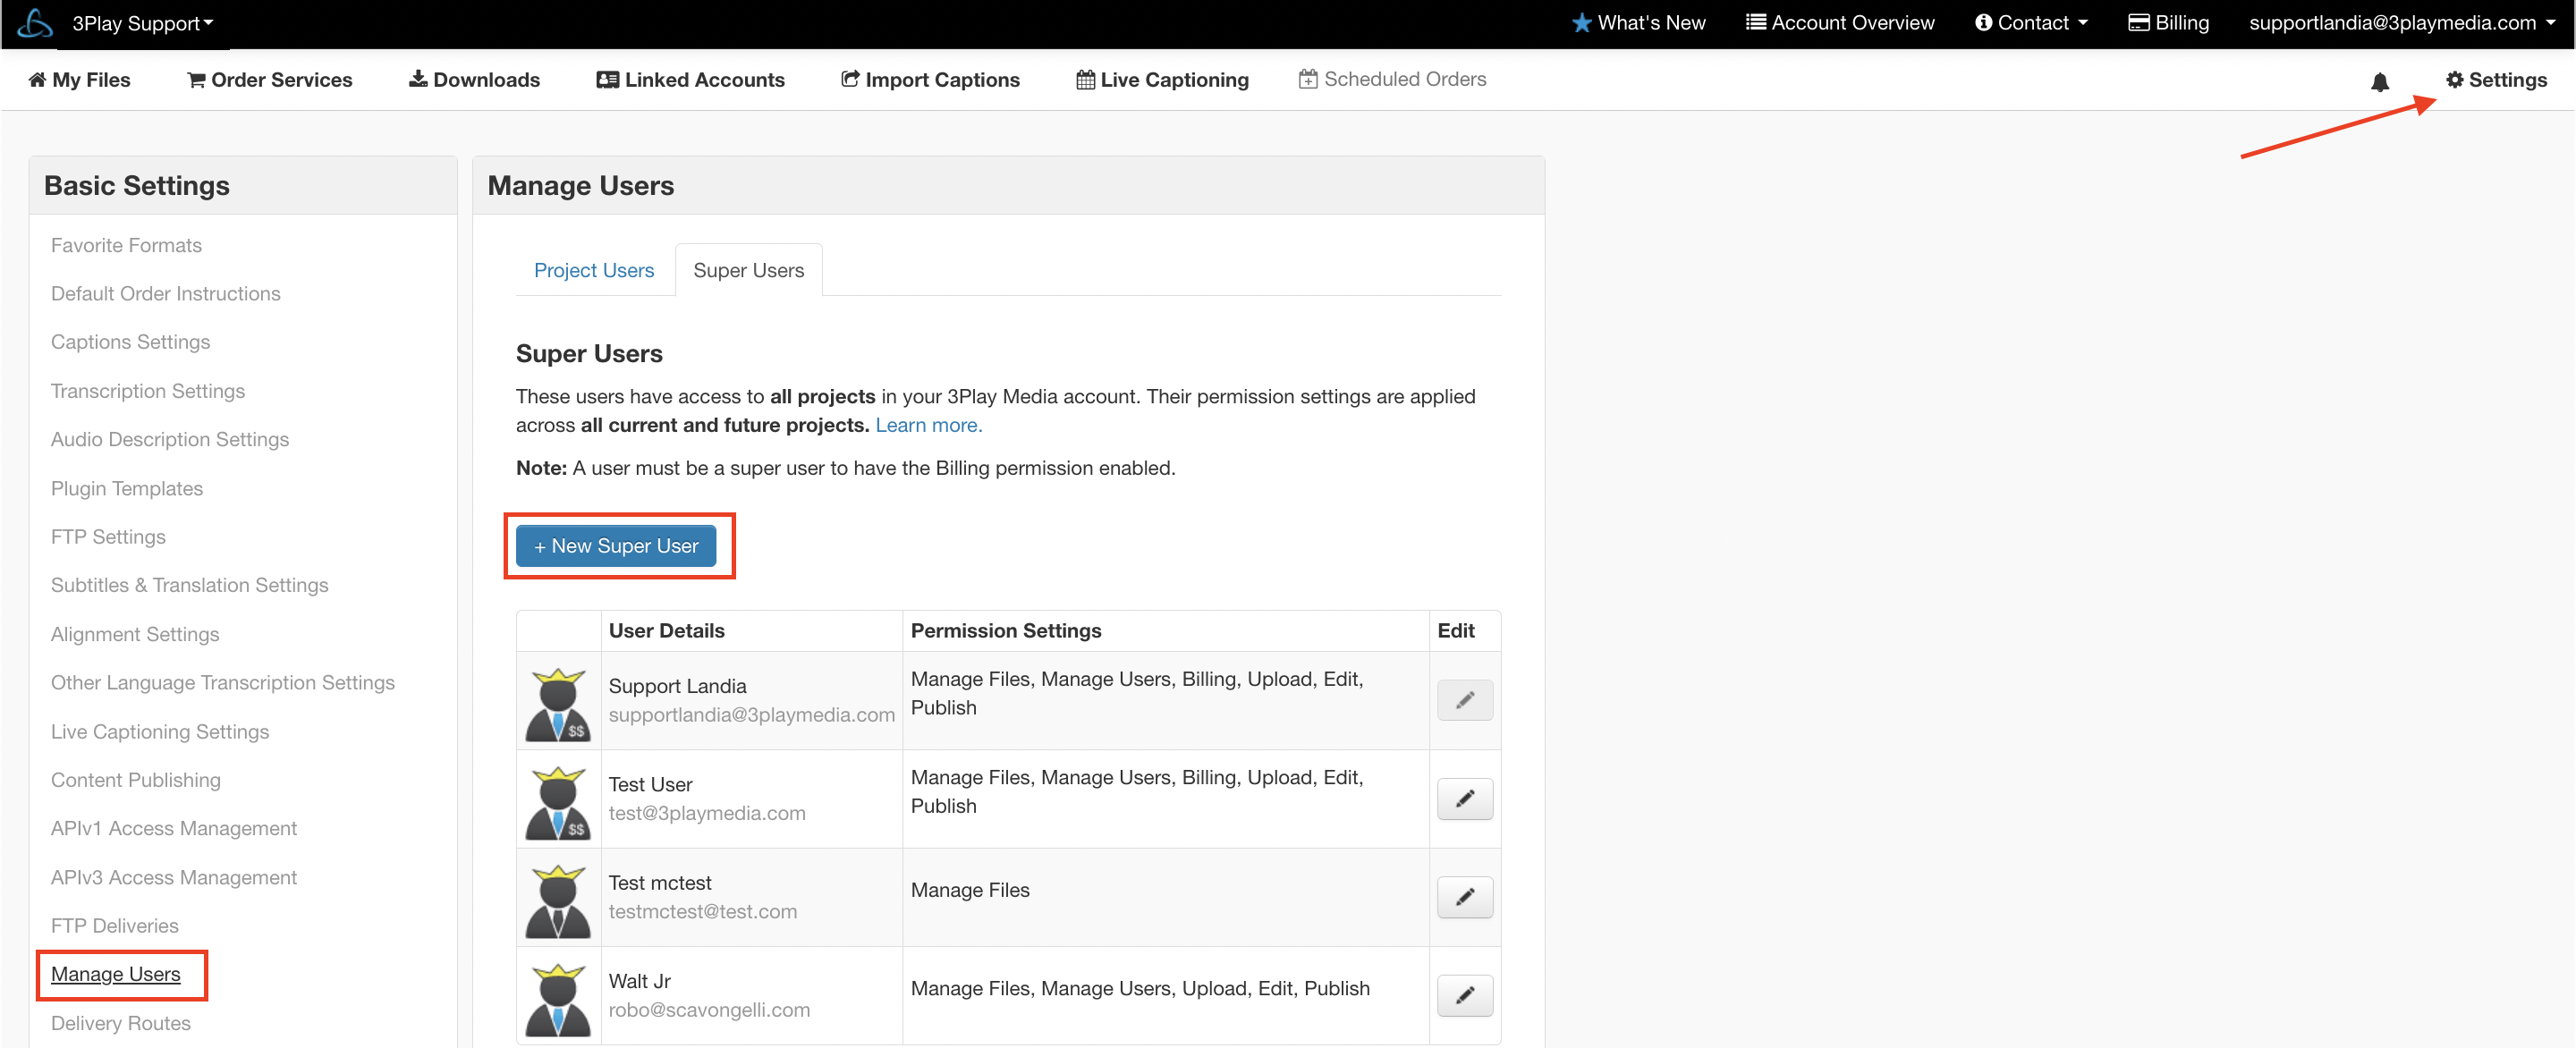Open FTP Settings

click(108, 537)
